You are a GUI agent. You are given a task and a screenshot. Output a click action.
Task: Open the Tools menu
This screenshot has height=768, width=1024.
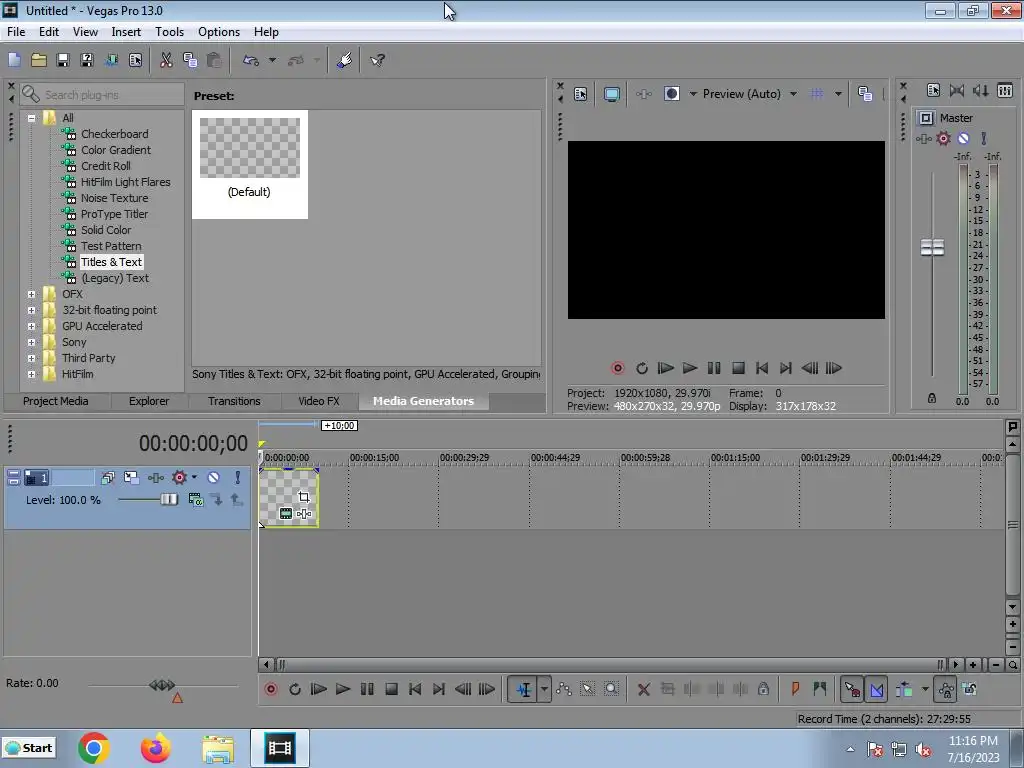[169, 31]
